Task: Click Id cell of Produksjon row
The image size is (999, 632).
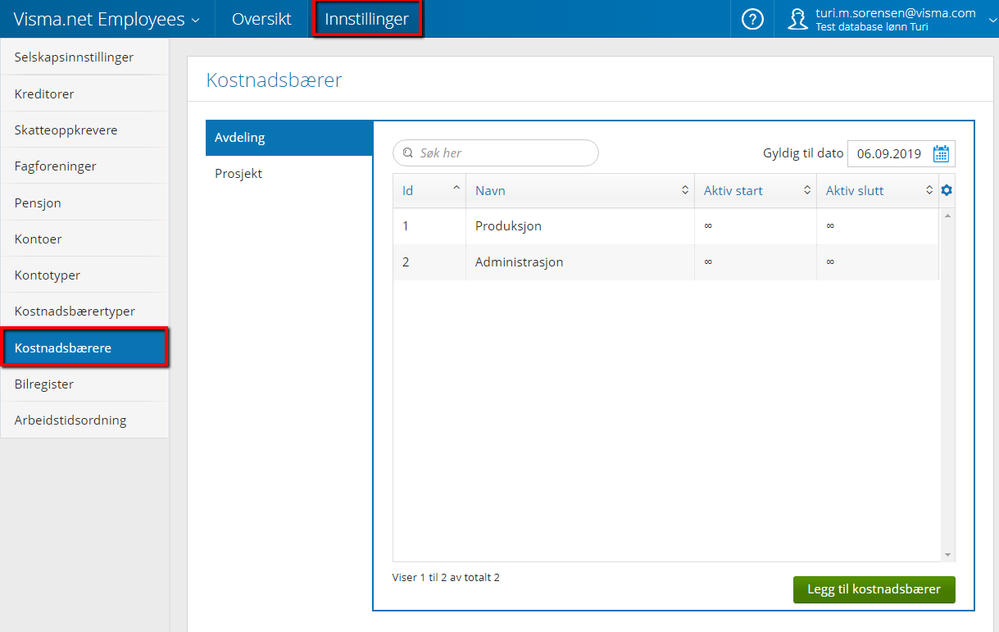Action: pos(429,226)
